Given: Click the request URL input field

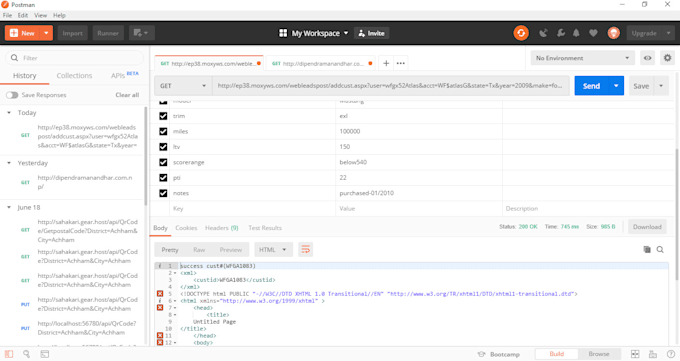Looking at the screenshot, I should 390,86.
